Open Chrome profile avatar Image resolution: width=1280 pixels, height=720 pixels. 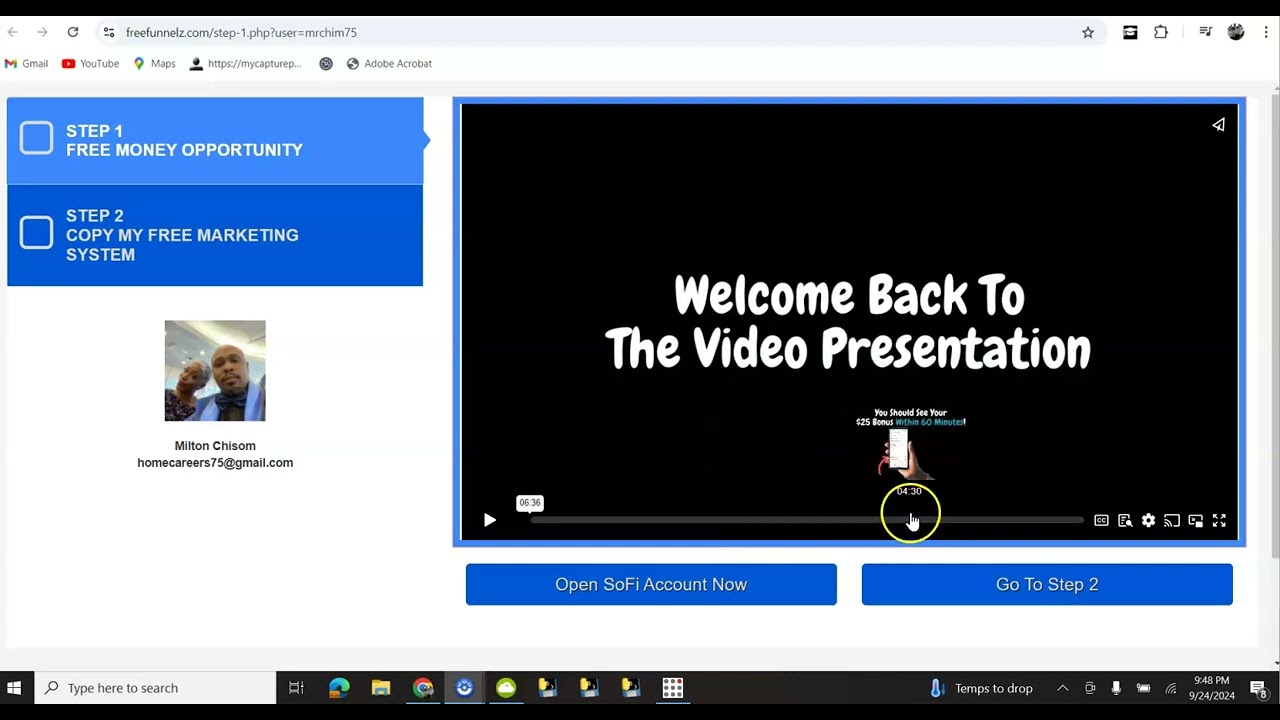pos(1236,32)
